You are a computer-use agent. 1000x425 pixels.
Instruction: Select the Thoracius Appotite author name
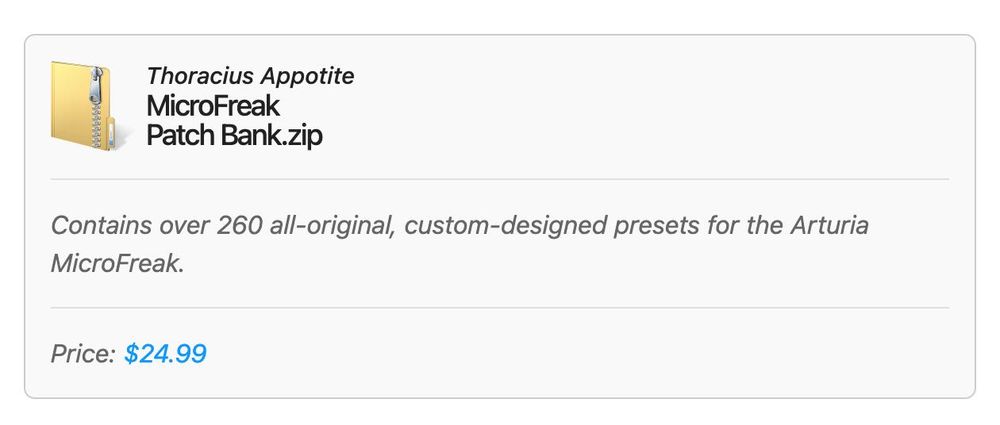tap(250, 76)
